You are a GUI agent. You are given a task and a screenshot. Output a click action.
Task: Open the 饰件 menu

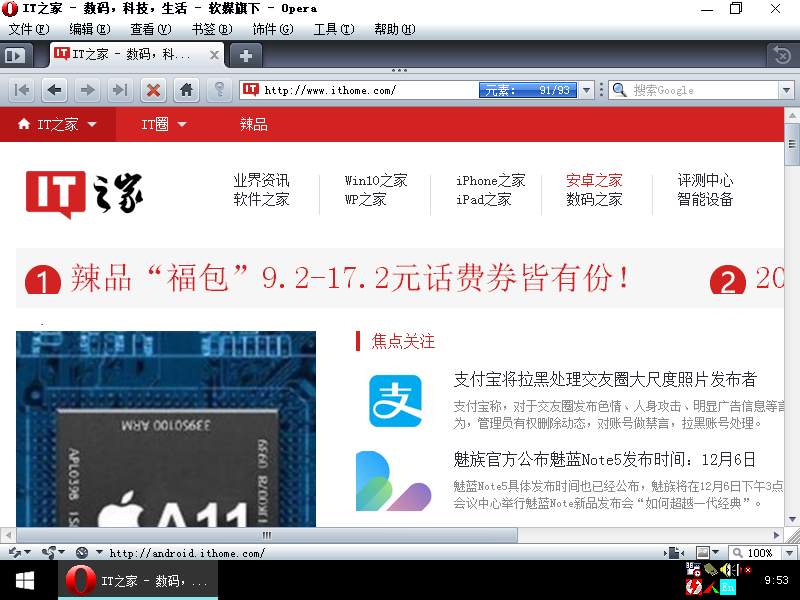point(273,30)
